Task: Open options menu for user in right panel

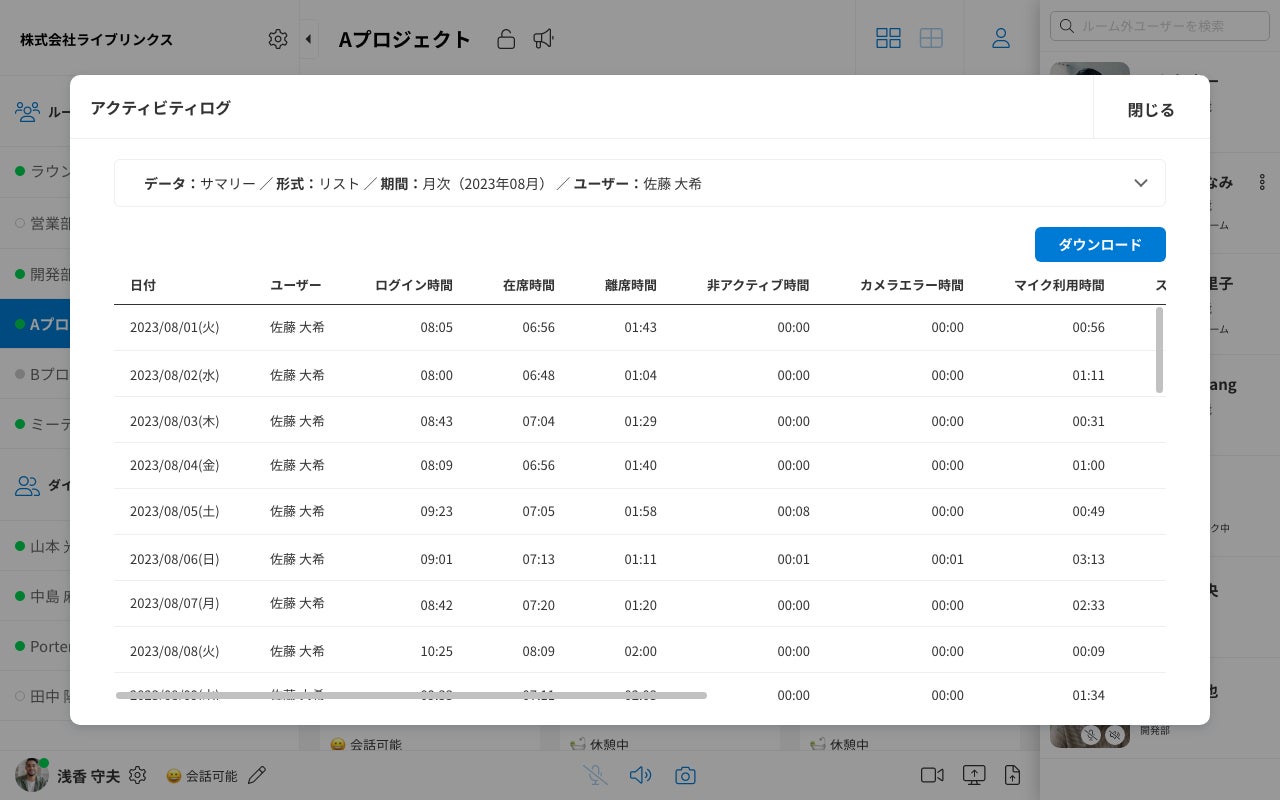Action: point(1262,182)
